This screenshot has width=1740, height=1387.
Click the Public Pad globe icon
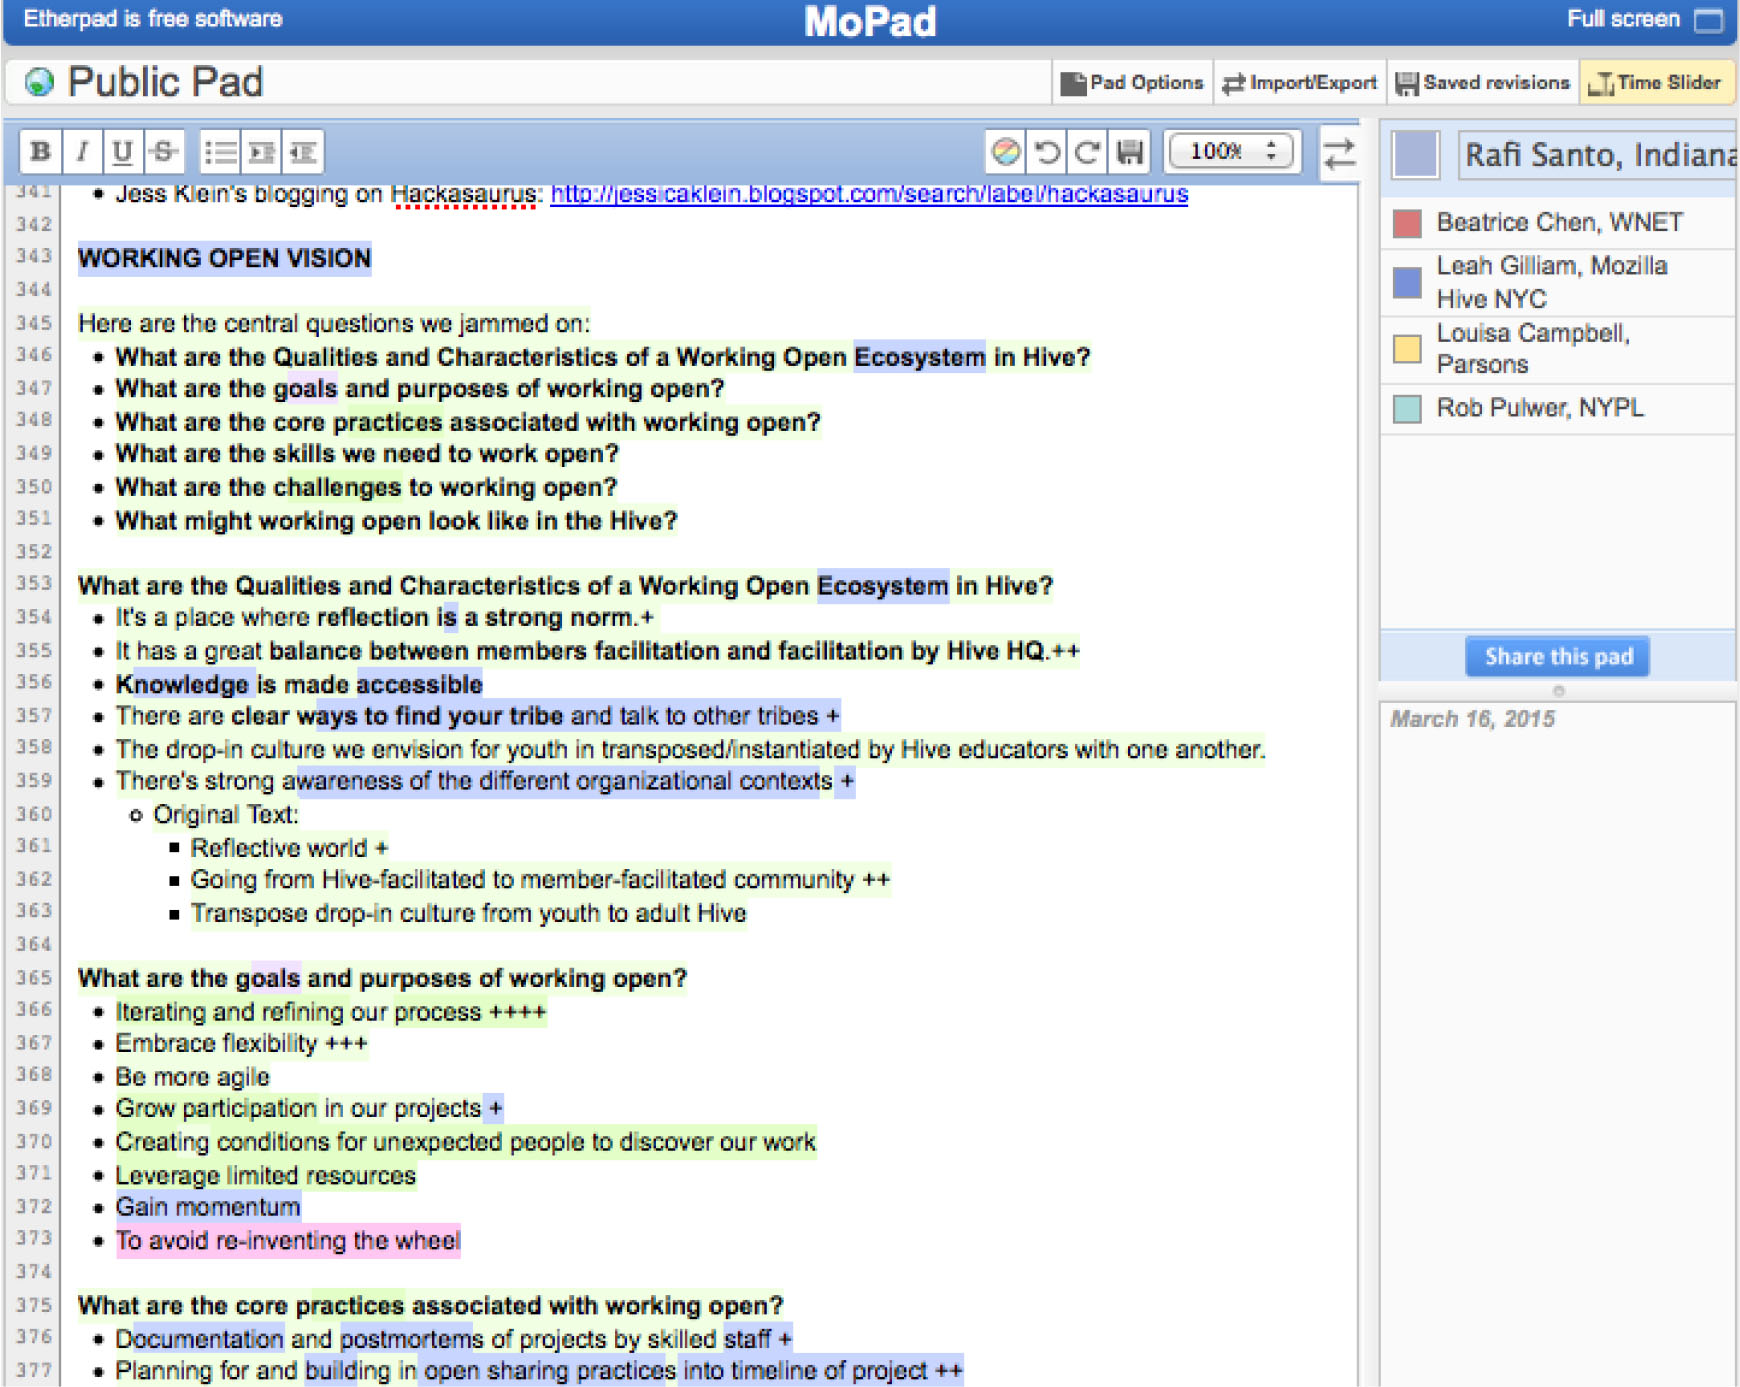tap(39, 82)
